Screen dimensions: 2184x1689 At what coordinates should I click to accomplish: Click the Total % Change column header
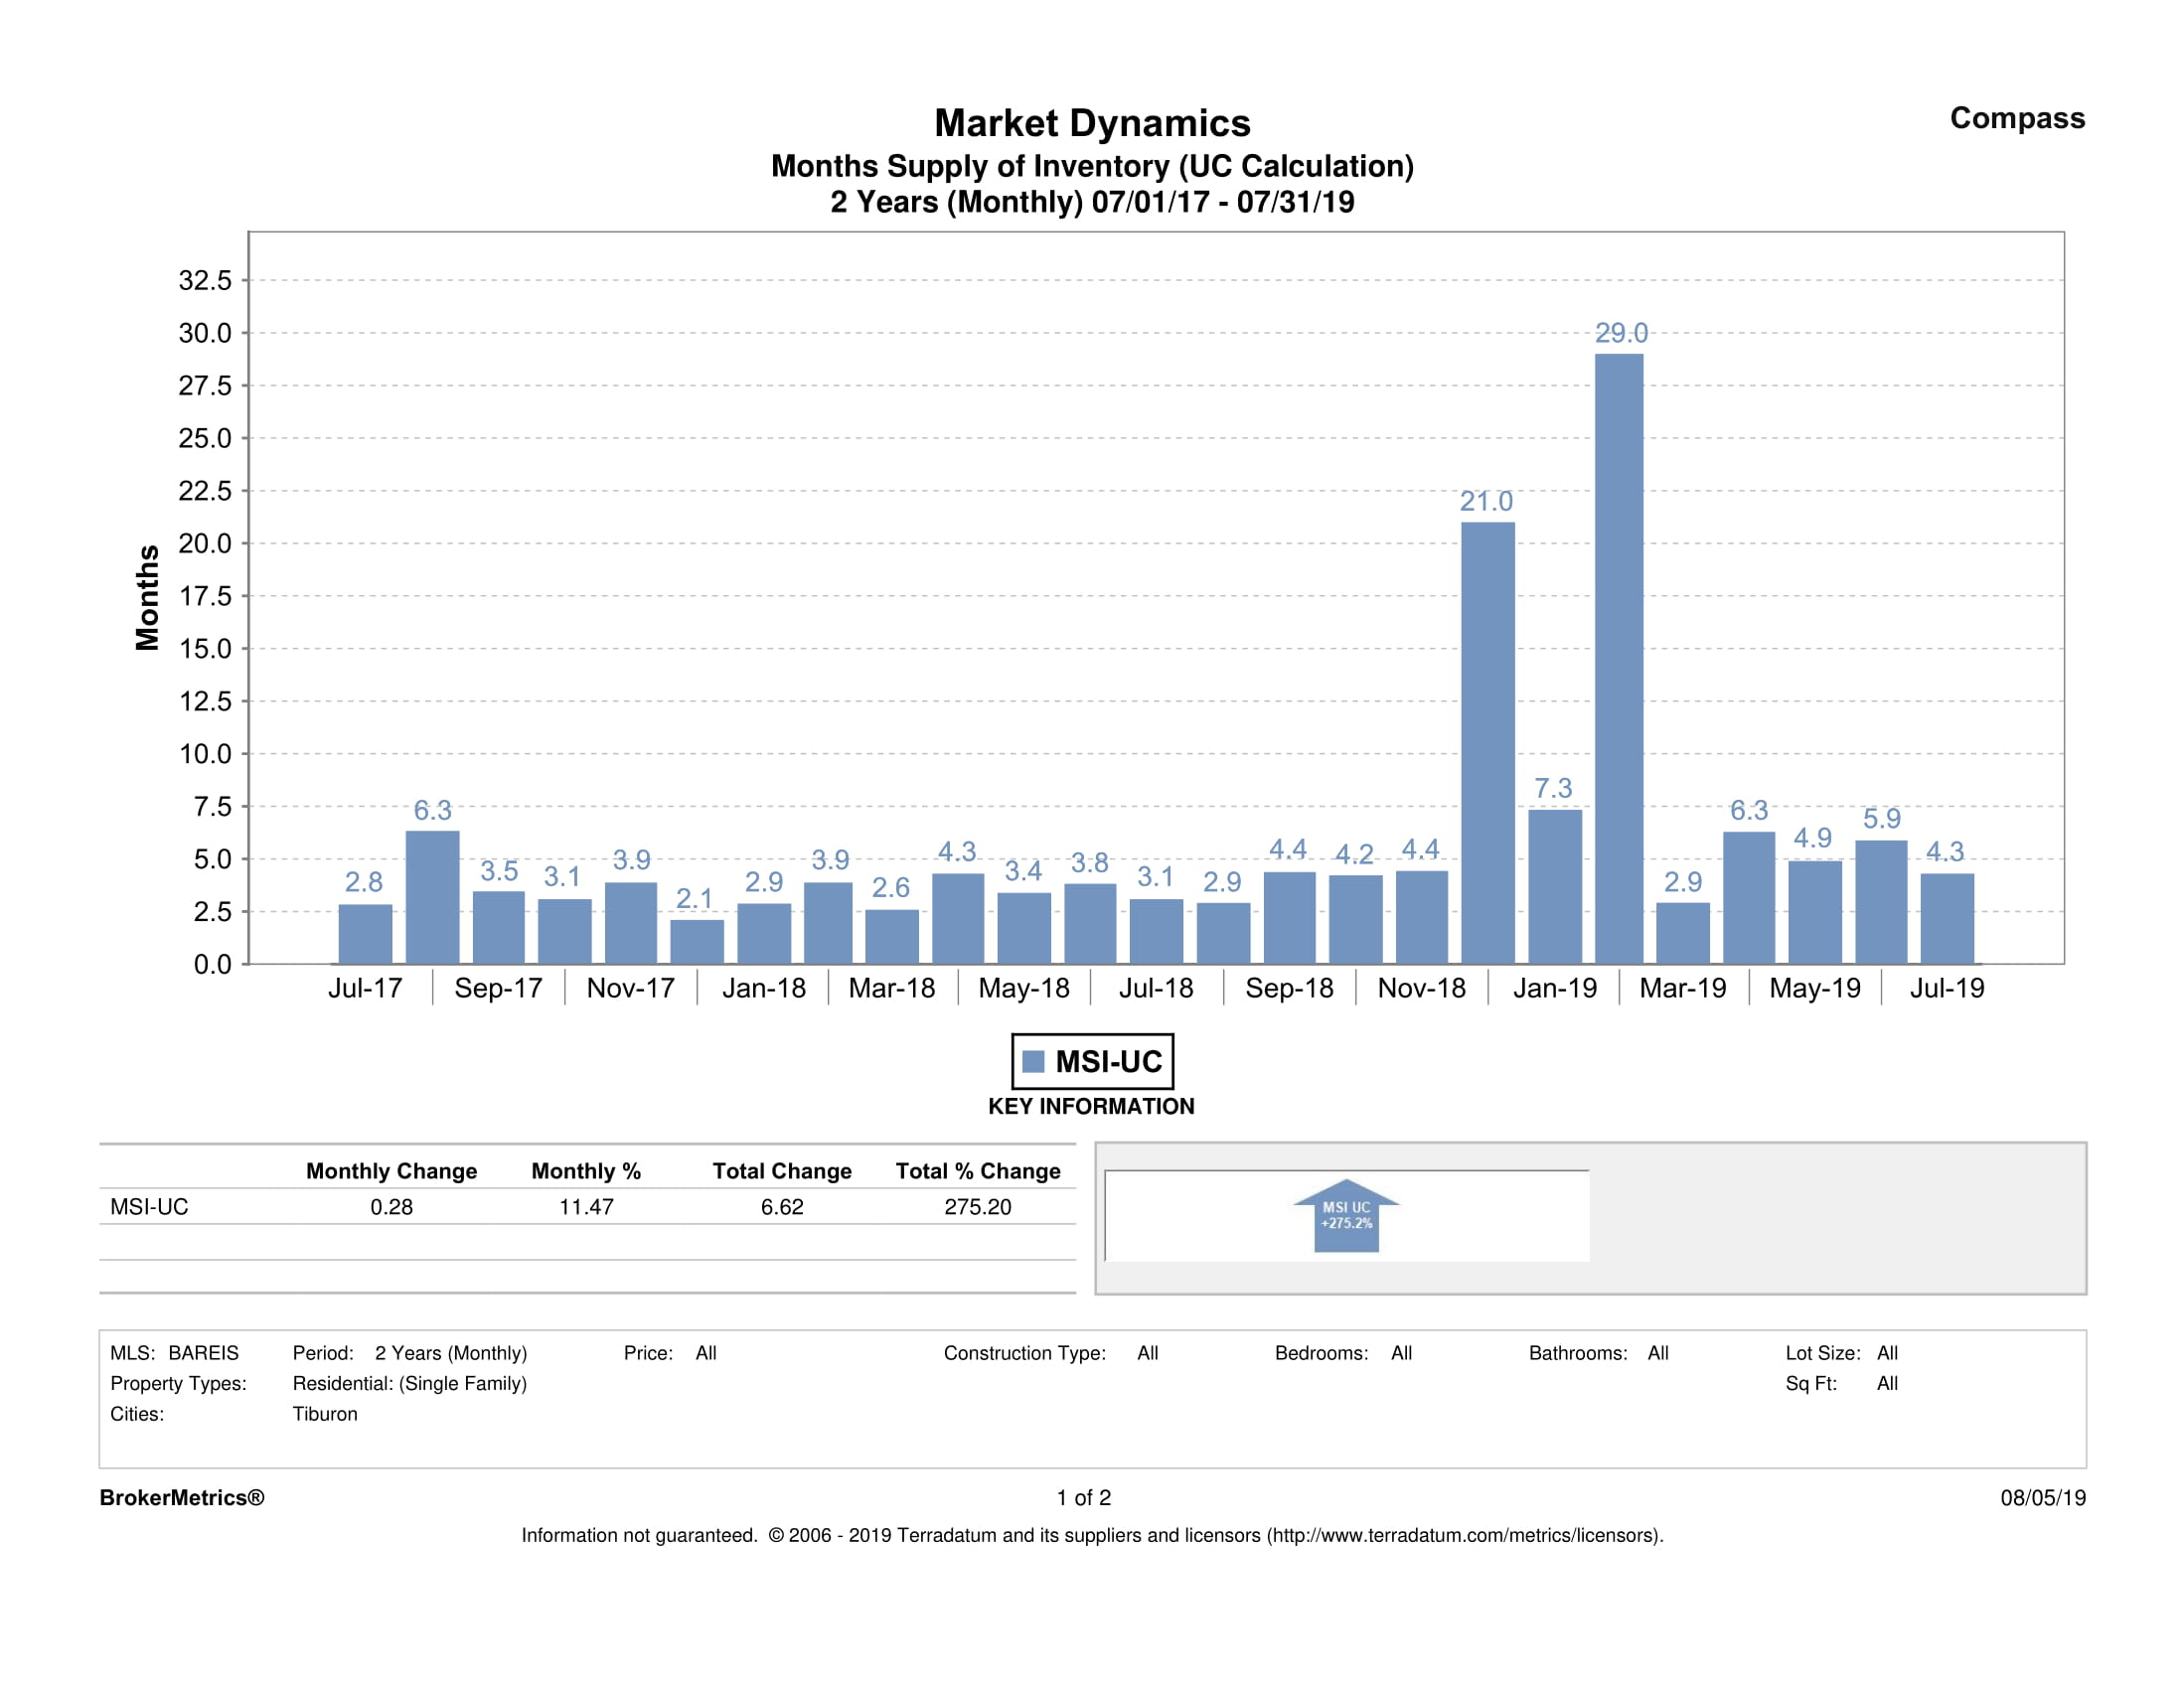pos(977,1171)
